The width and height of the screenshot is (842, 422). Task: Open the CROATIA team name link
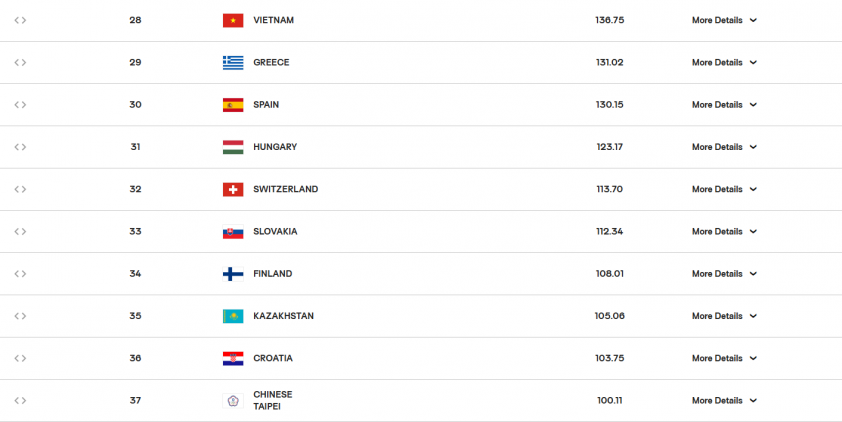click(x=272, y=358)
